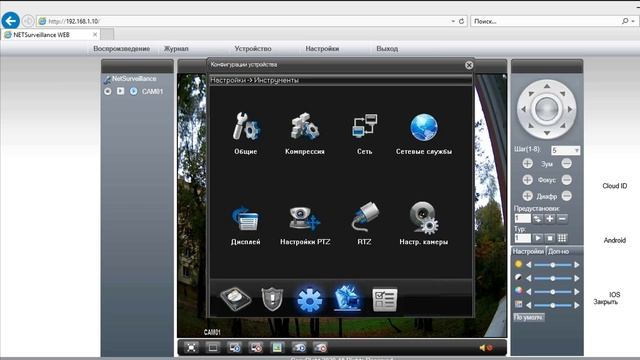Click the Cloud ID link

(615, 186)
